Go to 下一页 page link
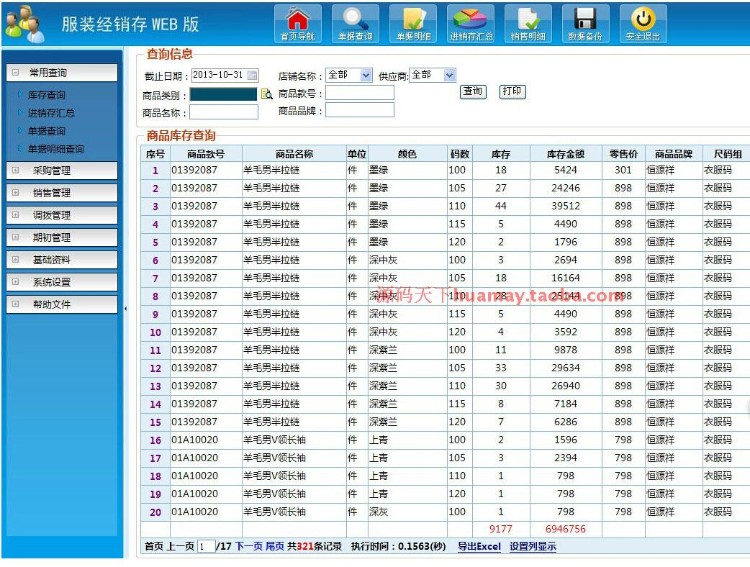Viewport: 750px width, 567px height. [x=249, y=546]
